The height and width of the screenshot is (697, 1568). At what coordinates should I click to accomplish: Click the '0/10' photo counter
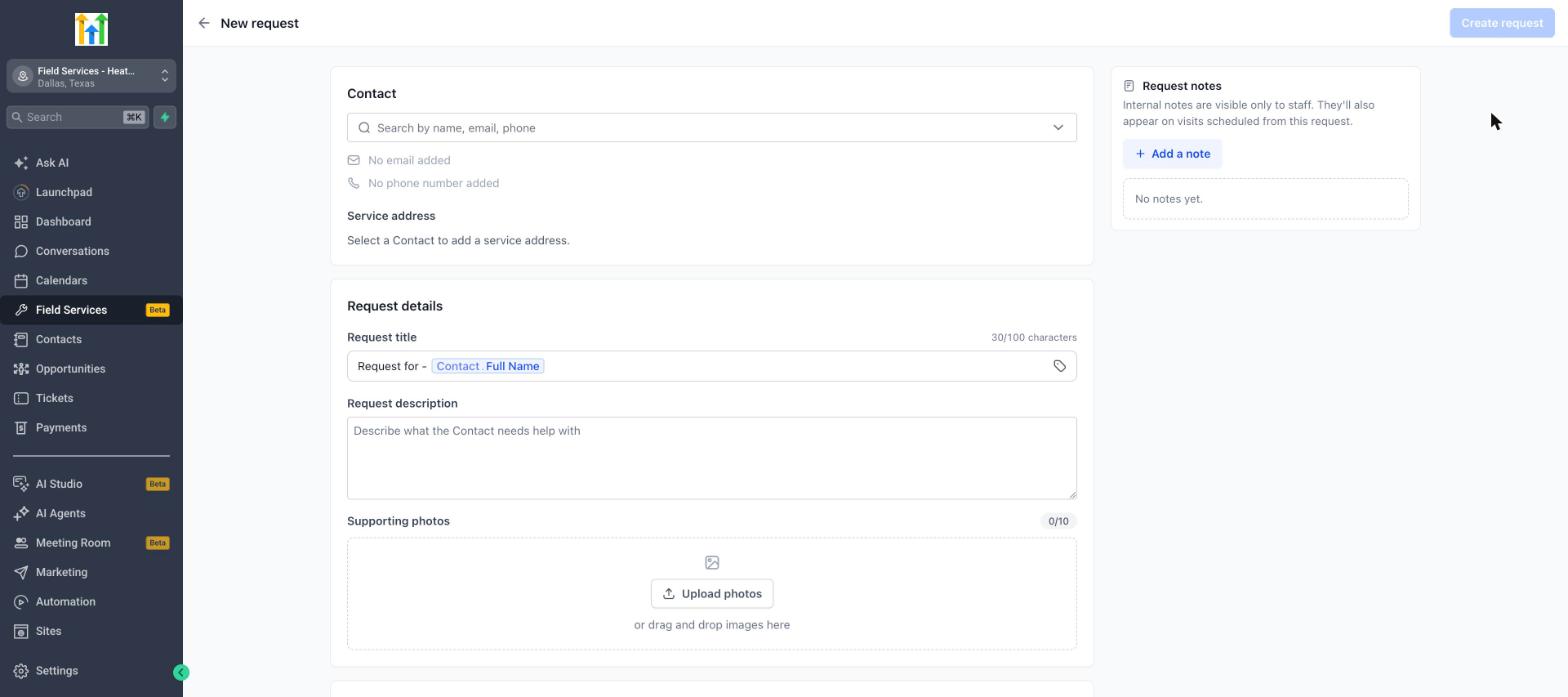point(1058,521)
